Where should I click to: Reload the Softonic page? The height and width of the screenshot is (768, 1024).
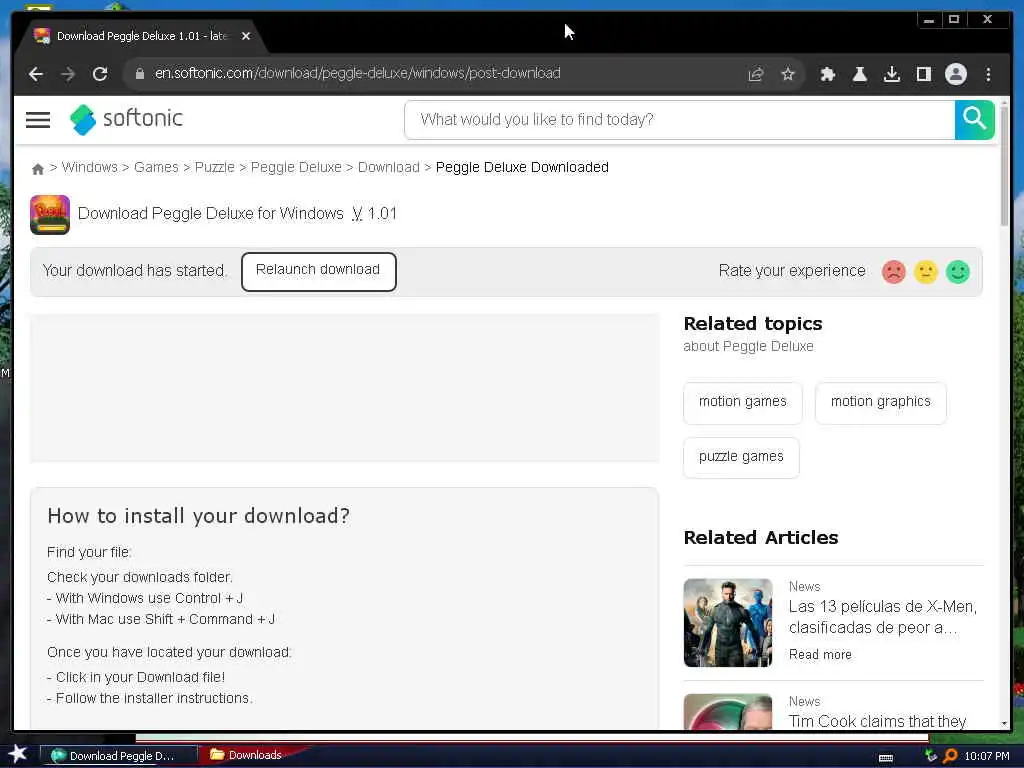[100, 74]
